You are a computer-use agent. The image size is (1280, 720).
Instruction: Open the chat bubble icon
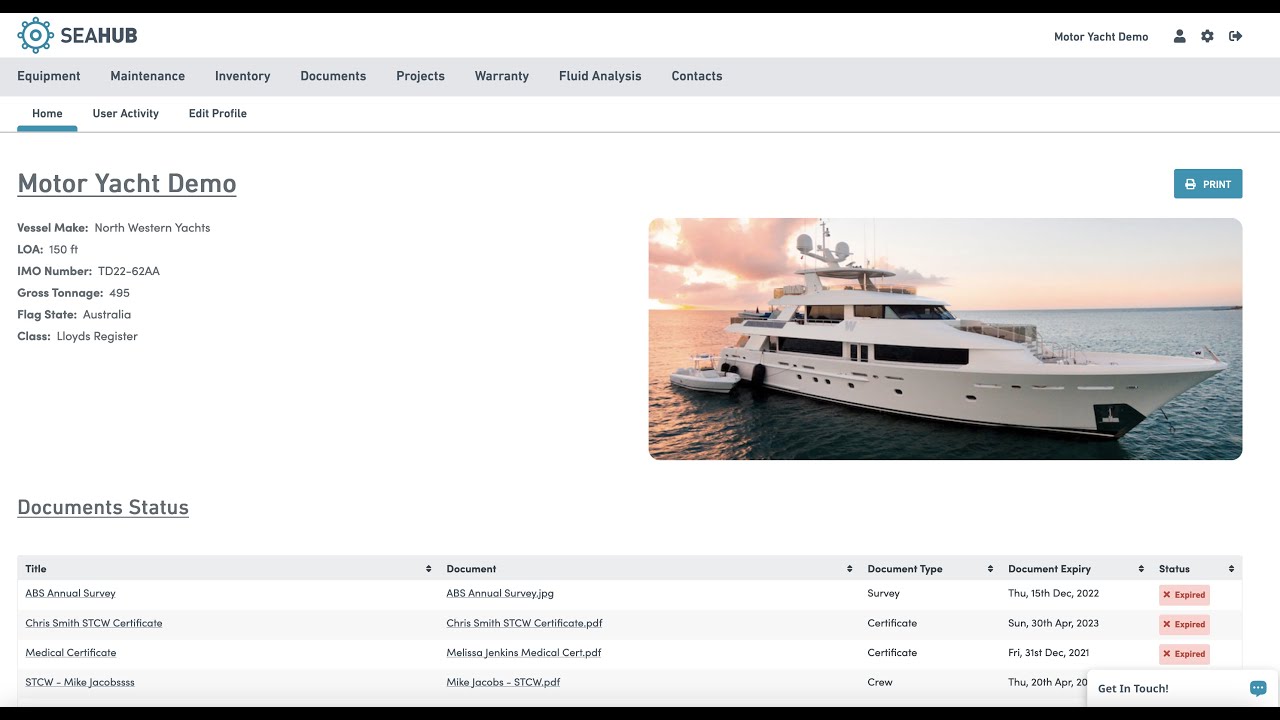click(1258, 688)
